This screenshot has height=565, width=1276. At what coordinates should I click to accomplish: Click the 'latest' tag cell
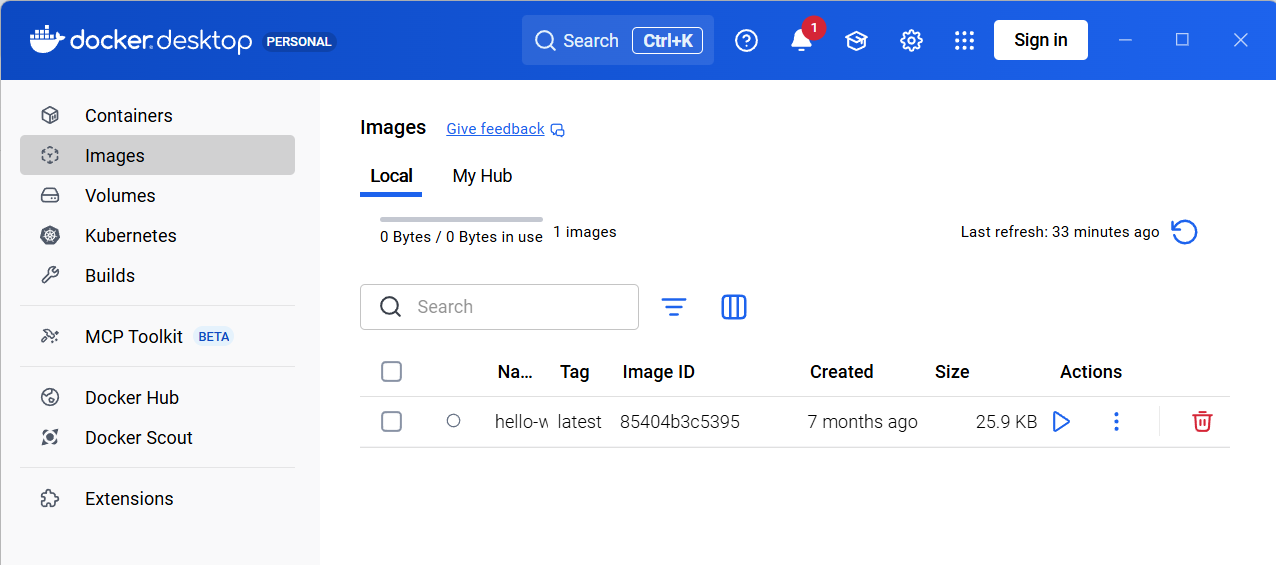click(580, 422)
